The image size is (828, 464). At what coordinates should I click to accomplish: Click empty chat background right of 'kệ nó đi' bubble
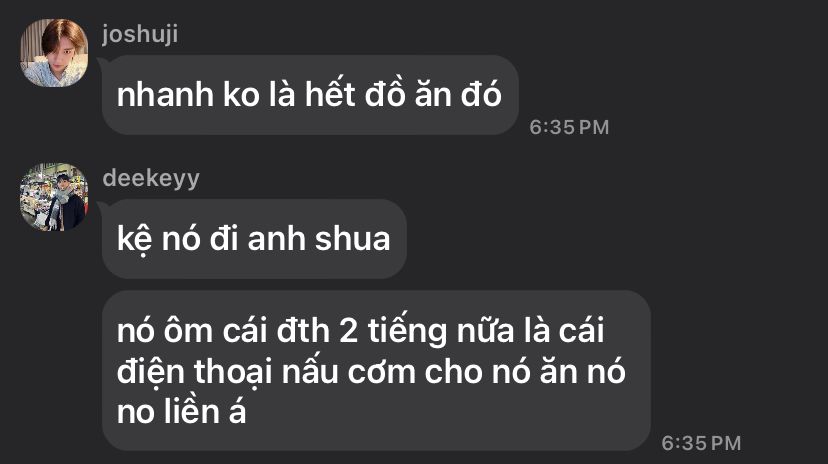pos(607,239)
